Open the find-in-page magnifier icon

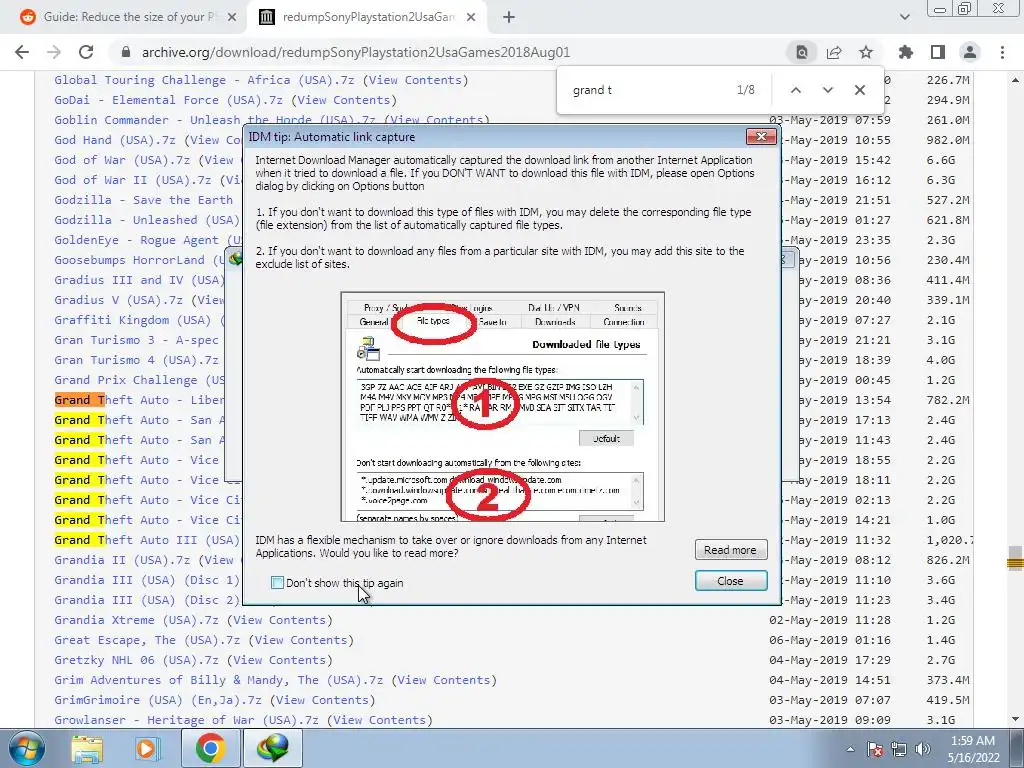[x=802, y=52]
